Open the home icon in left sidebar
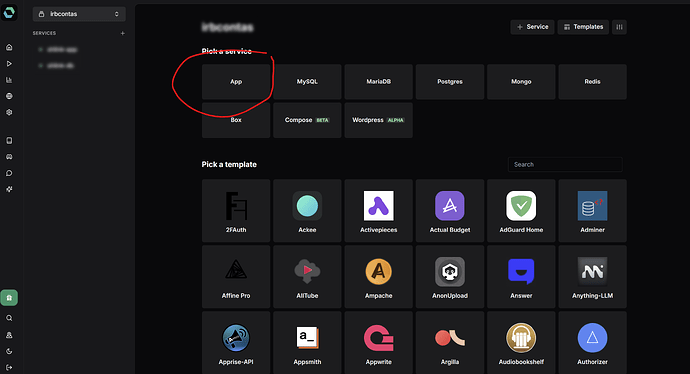 point(9,48)
